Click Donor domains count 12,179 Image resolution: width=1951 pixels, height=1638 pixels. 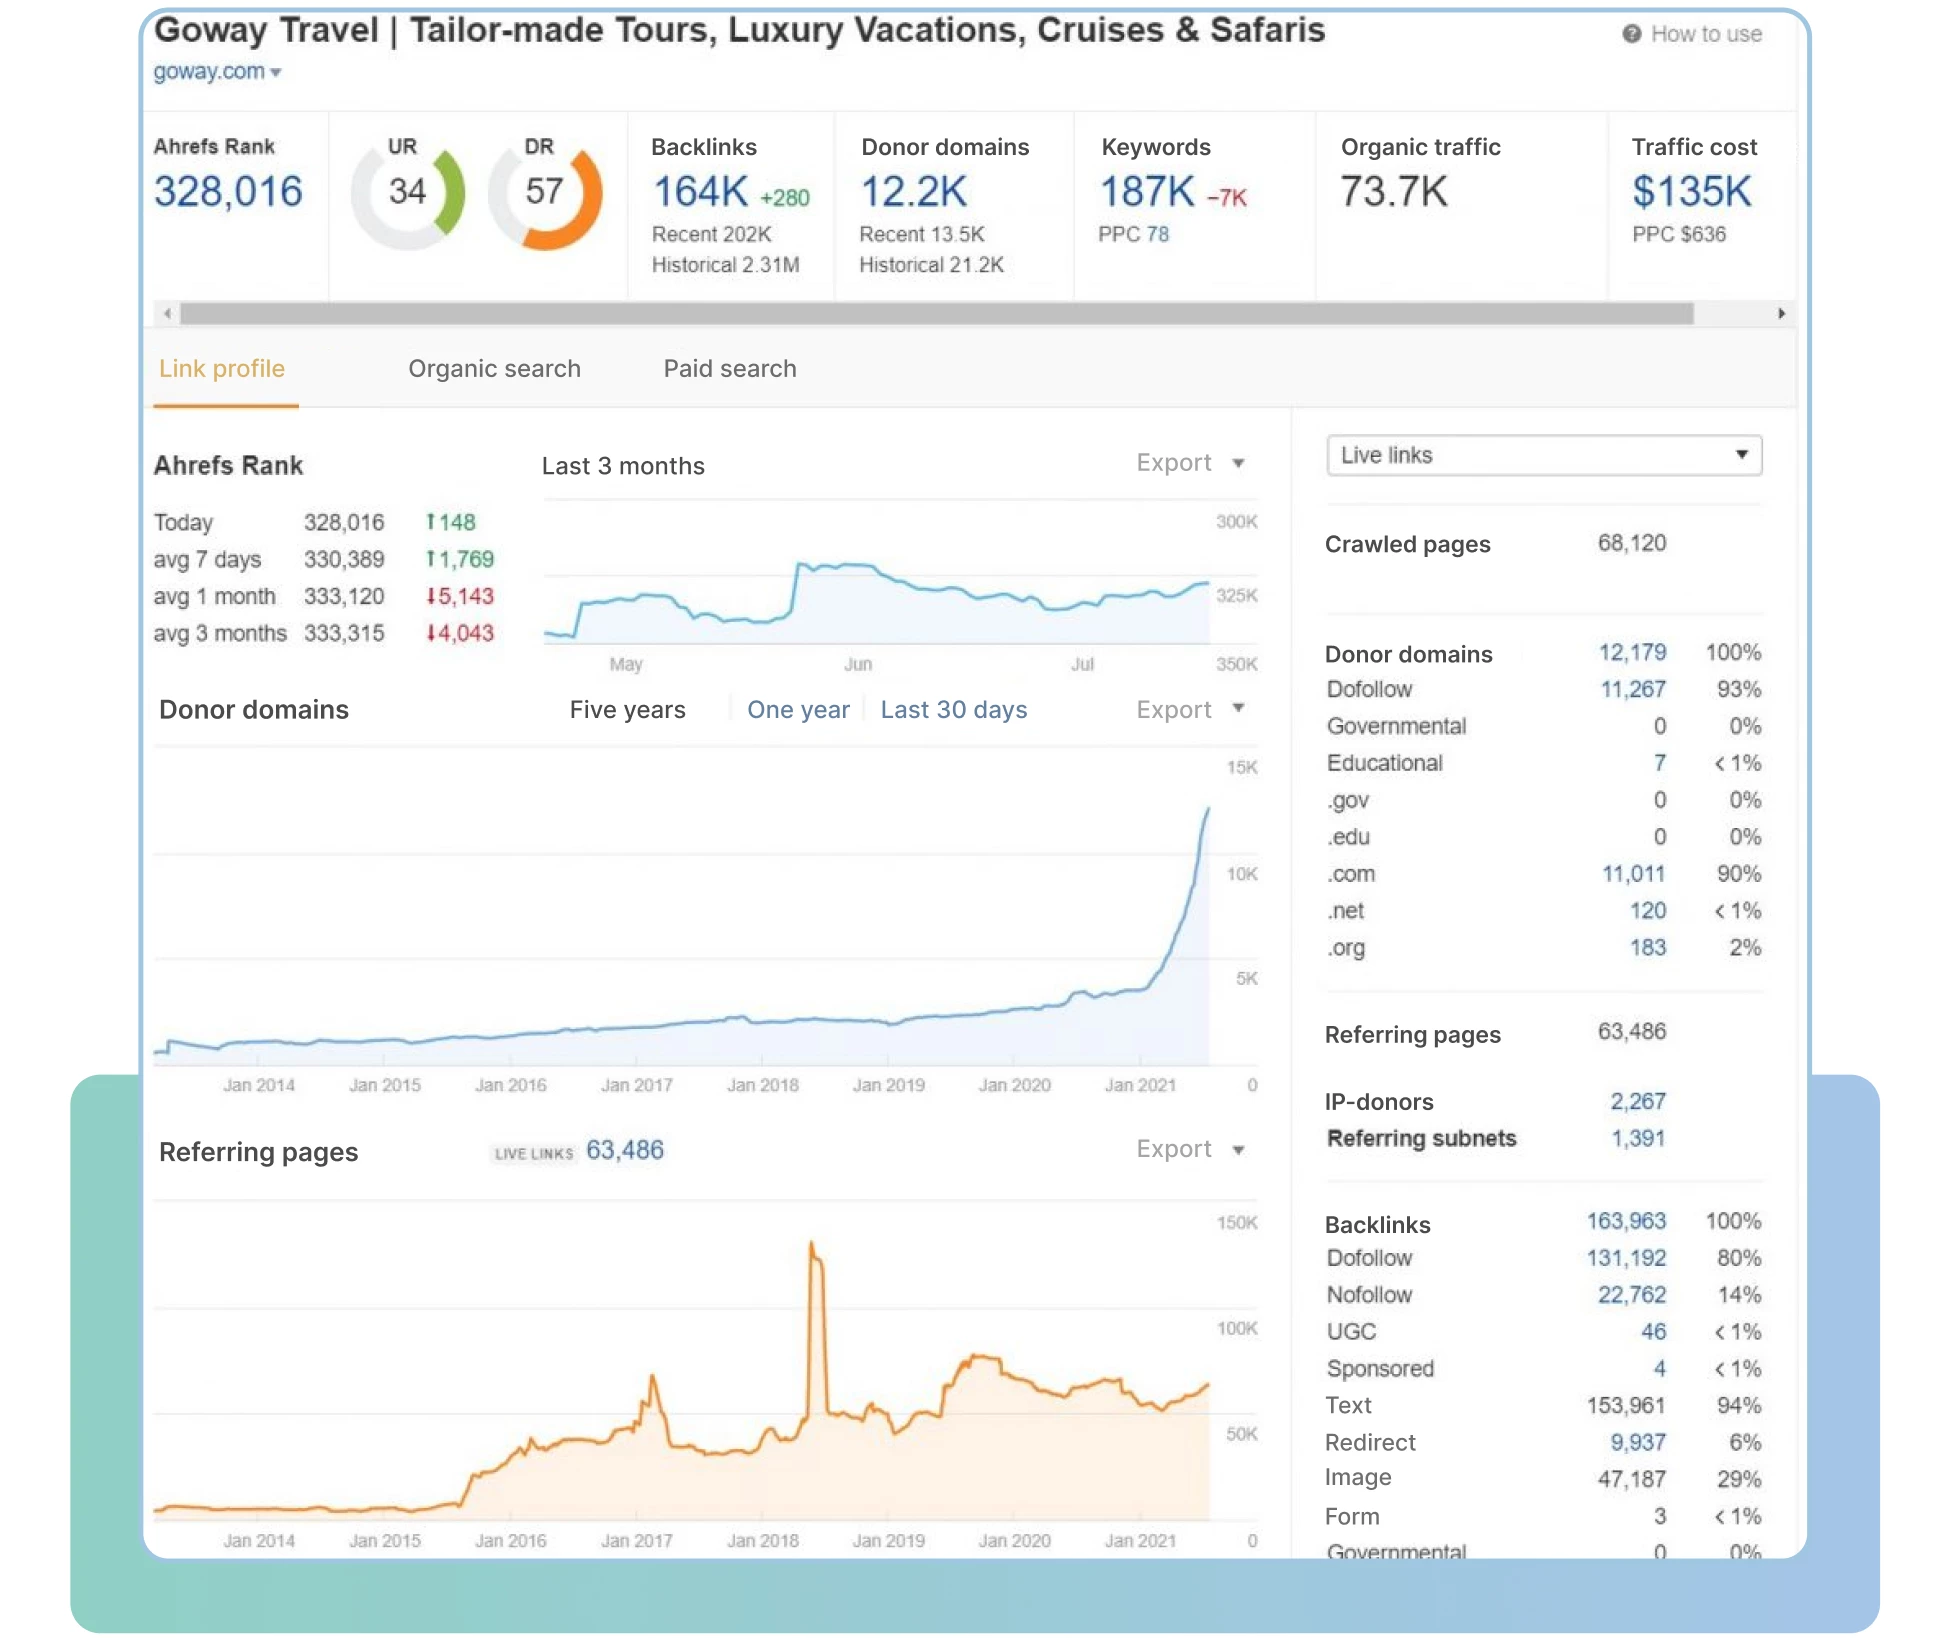[1632, 653]
